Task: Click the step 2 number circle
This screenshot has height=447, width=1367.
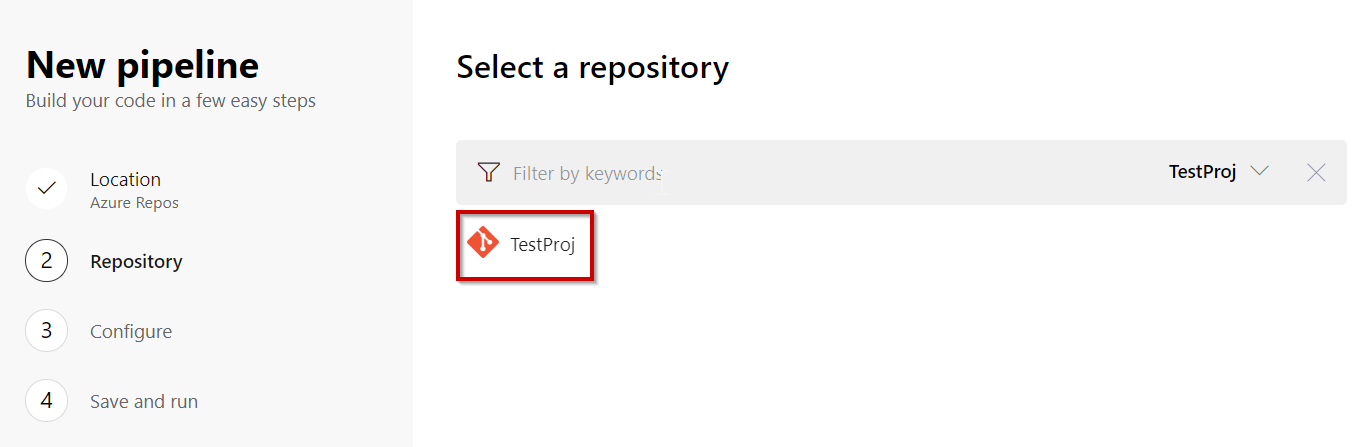Action: point(46,262)
